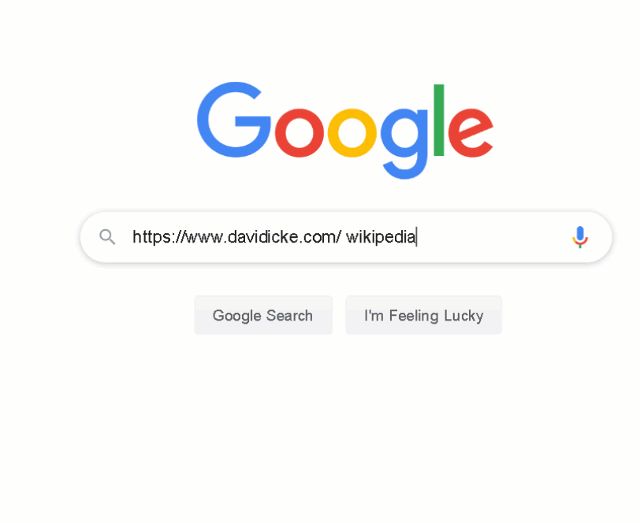640x523 pixels.
Task: Focus the search box with the typed query
Action: pos(346,237)
